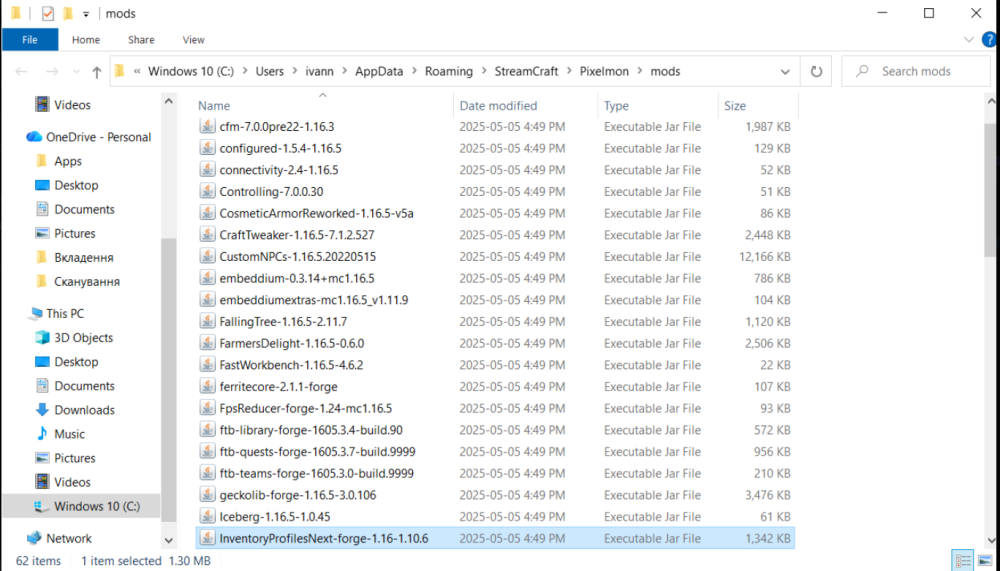This screenshot has width=1000, height=571.
Task: Click the Help question mark icon
Action: coord(989,40)
